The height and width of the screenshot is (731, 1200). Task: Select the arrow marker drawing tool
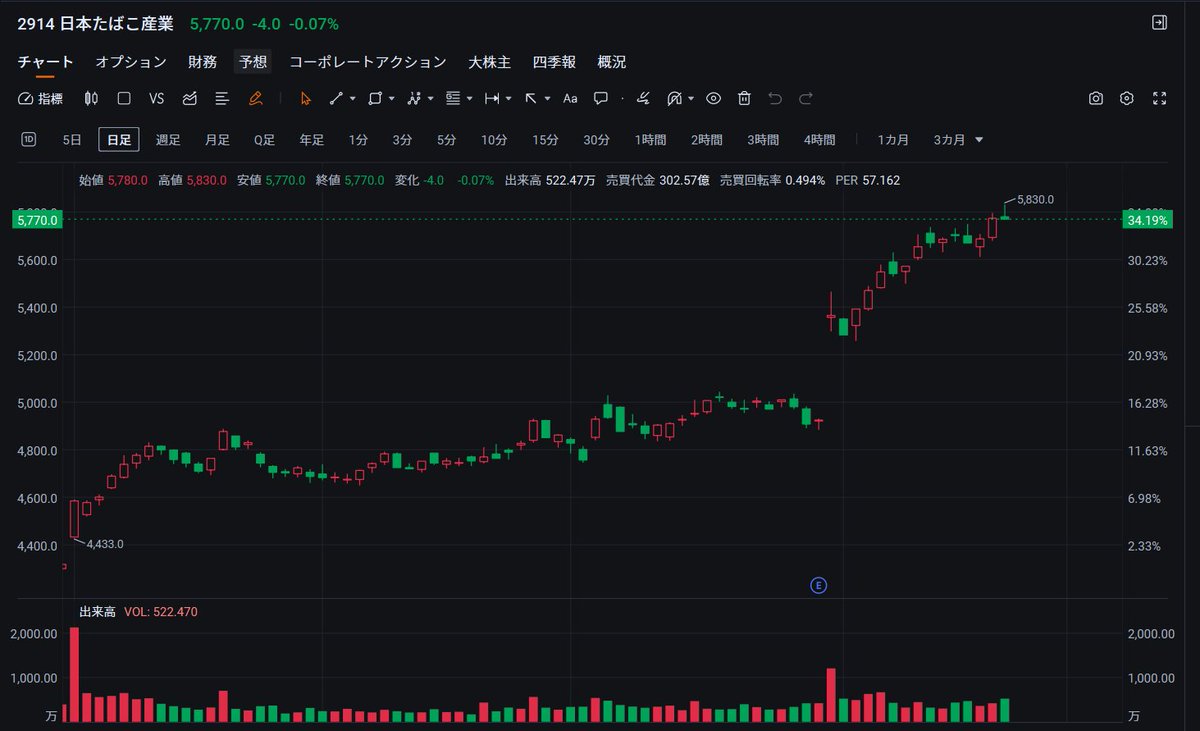531,98
